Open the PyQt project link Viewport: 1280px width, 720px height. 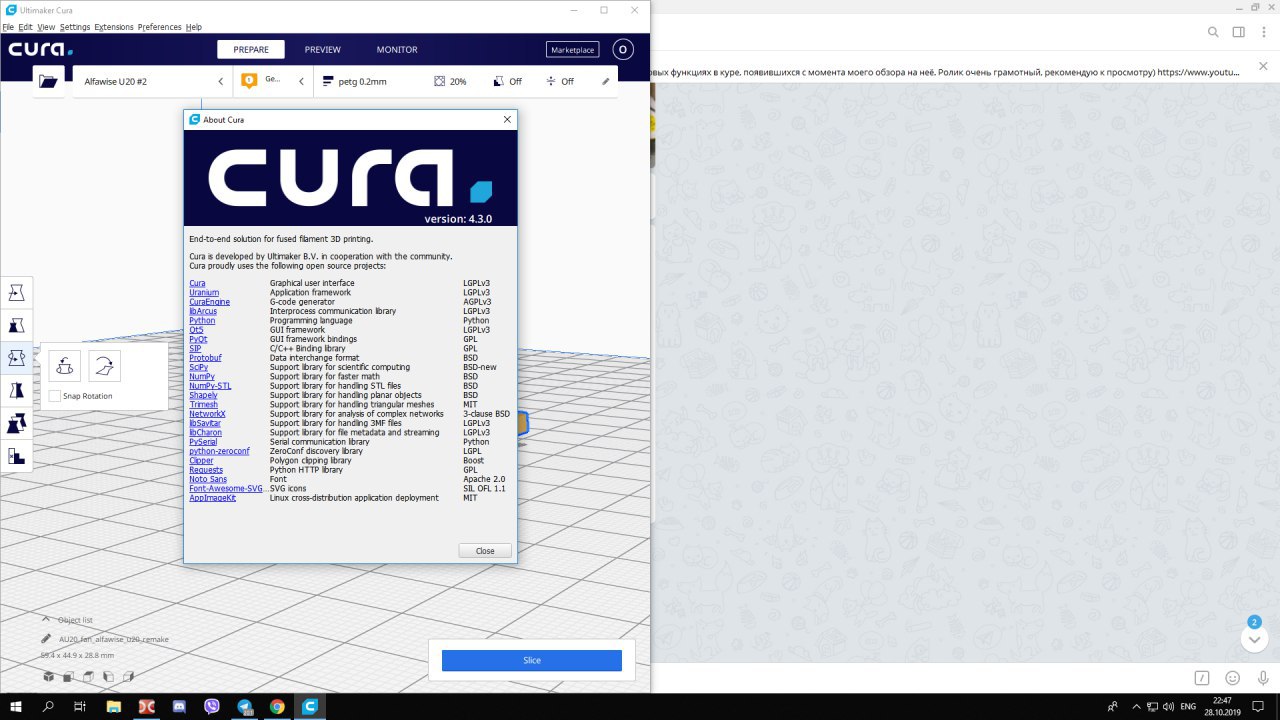[x=198, y=339]
